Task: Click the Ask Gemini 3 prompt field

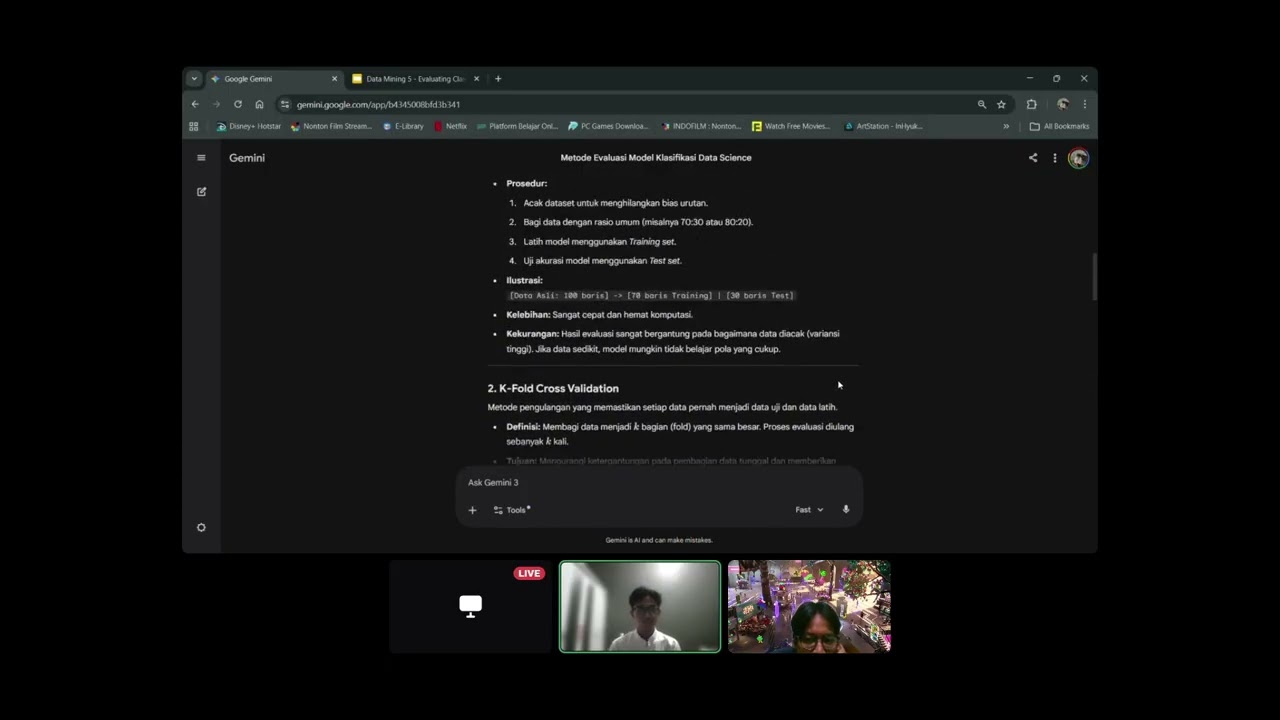Action: [659, 482]
